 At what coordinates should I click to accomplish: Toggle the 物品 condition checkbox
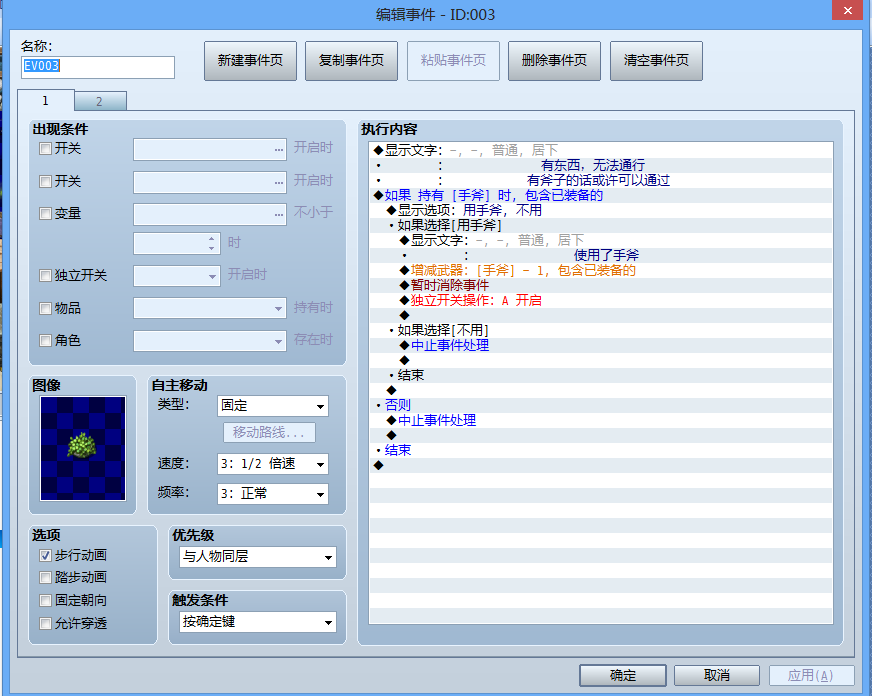click(46, 309)
